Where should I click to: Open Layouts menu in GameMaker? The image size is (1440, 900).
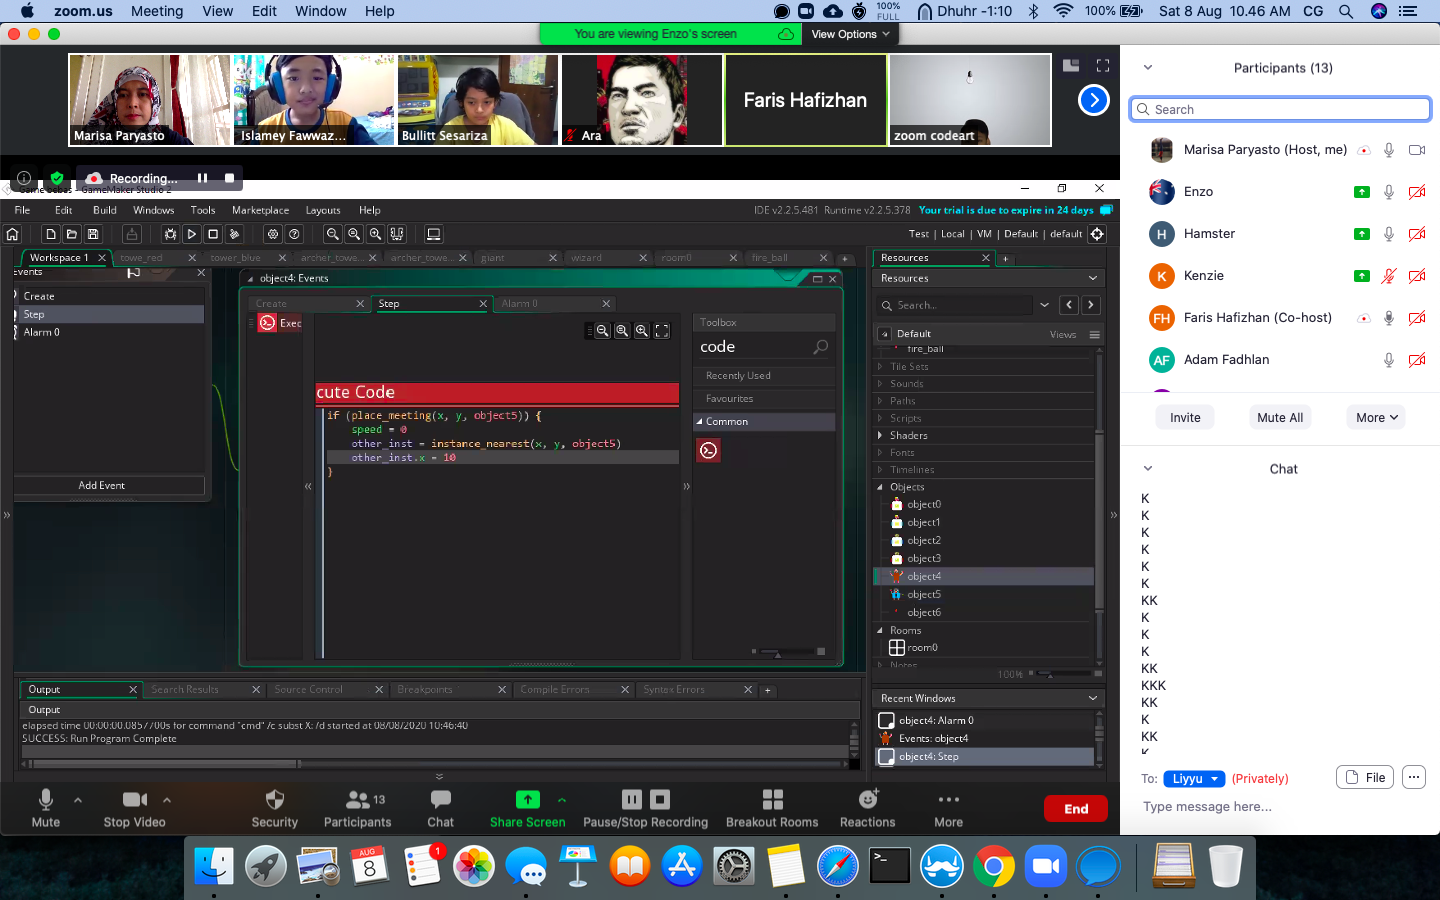pos(323,210)
